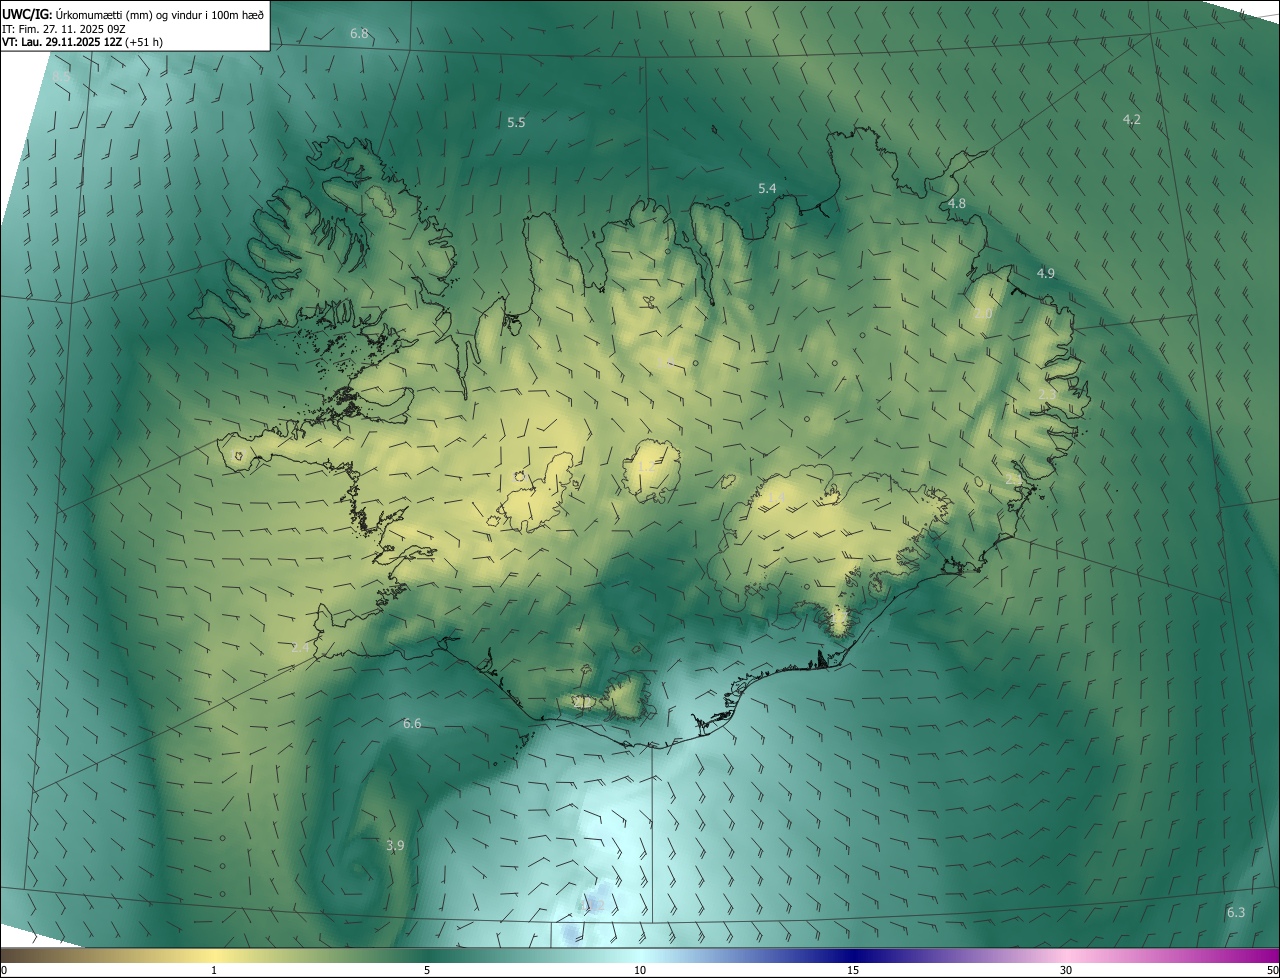Select the valid time 'VT: Lau. 29.11.2025 12Z (+51 h)'

pyautogui.click(x=82, y=42)
